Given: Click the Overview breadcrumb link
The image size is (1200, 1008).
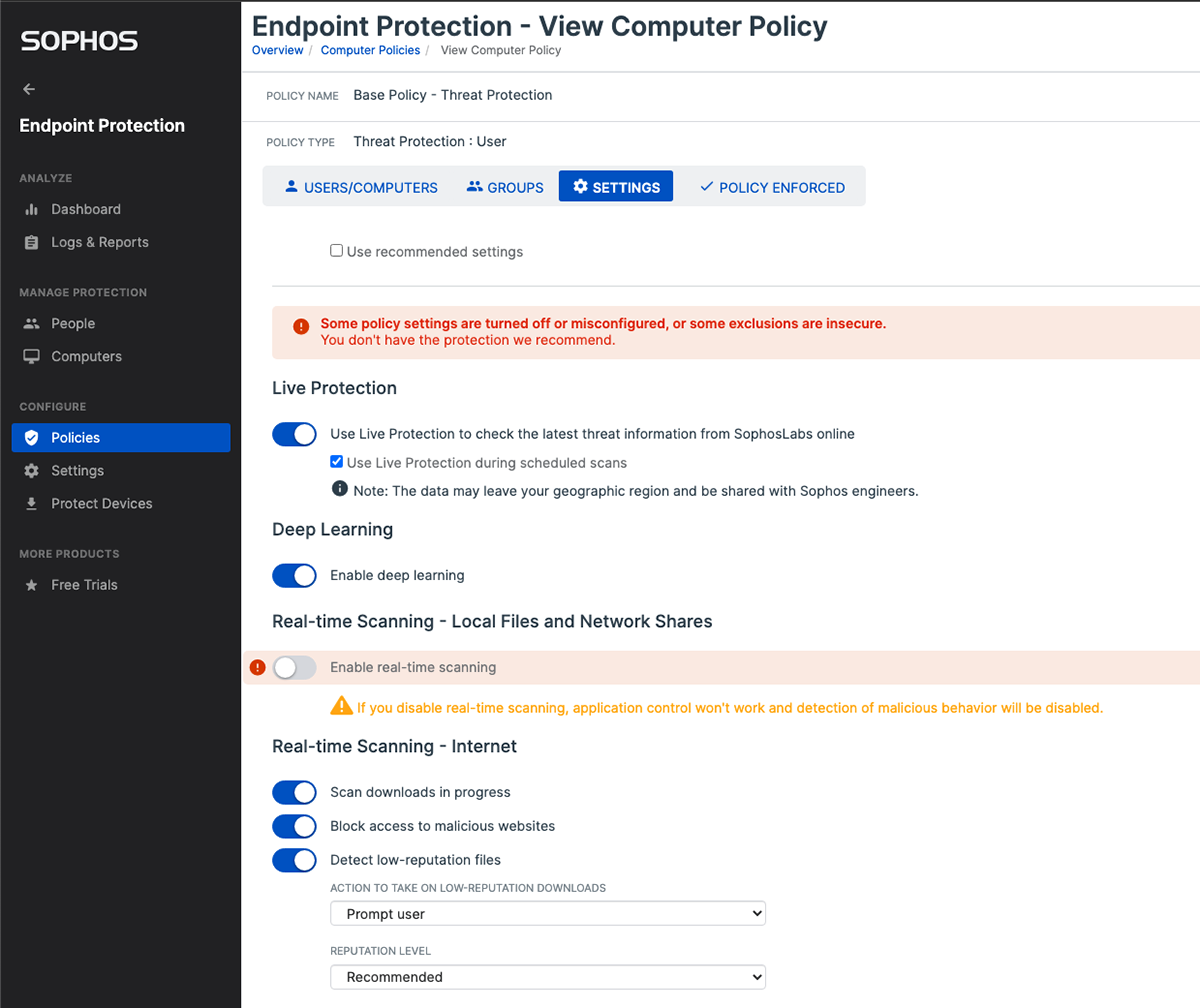Looking at the screenshot, I should point(277,50).
